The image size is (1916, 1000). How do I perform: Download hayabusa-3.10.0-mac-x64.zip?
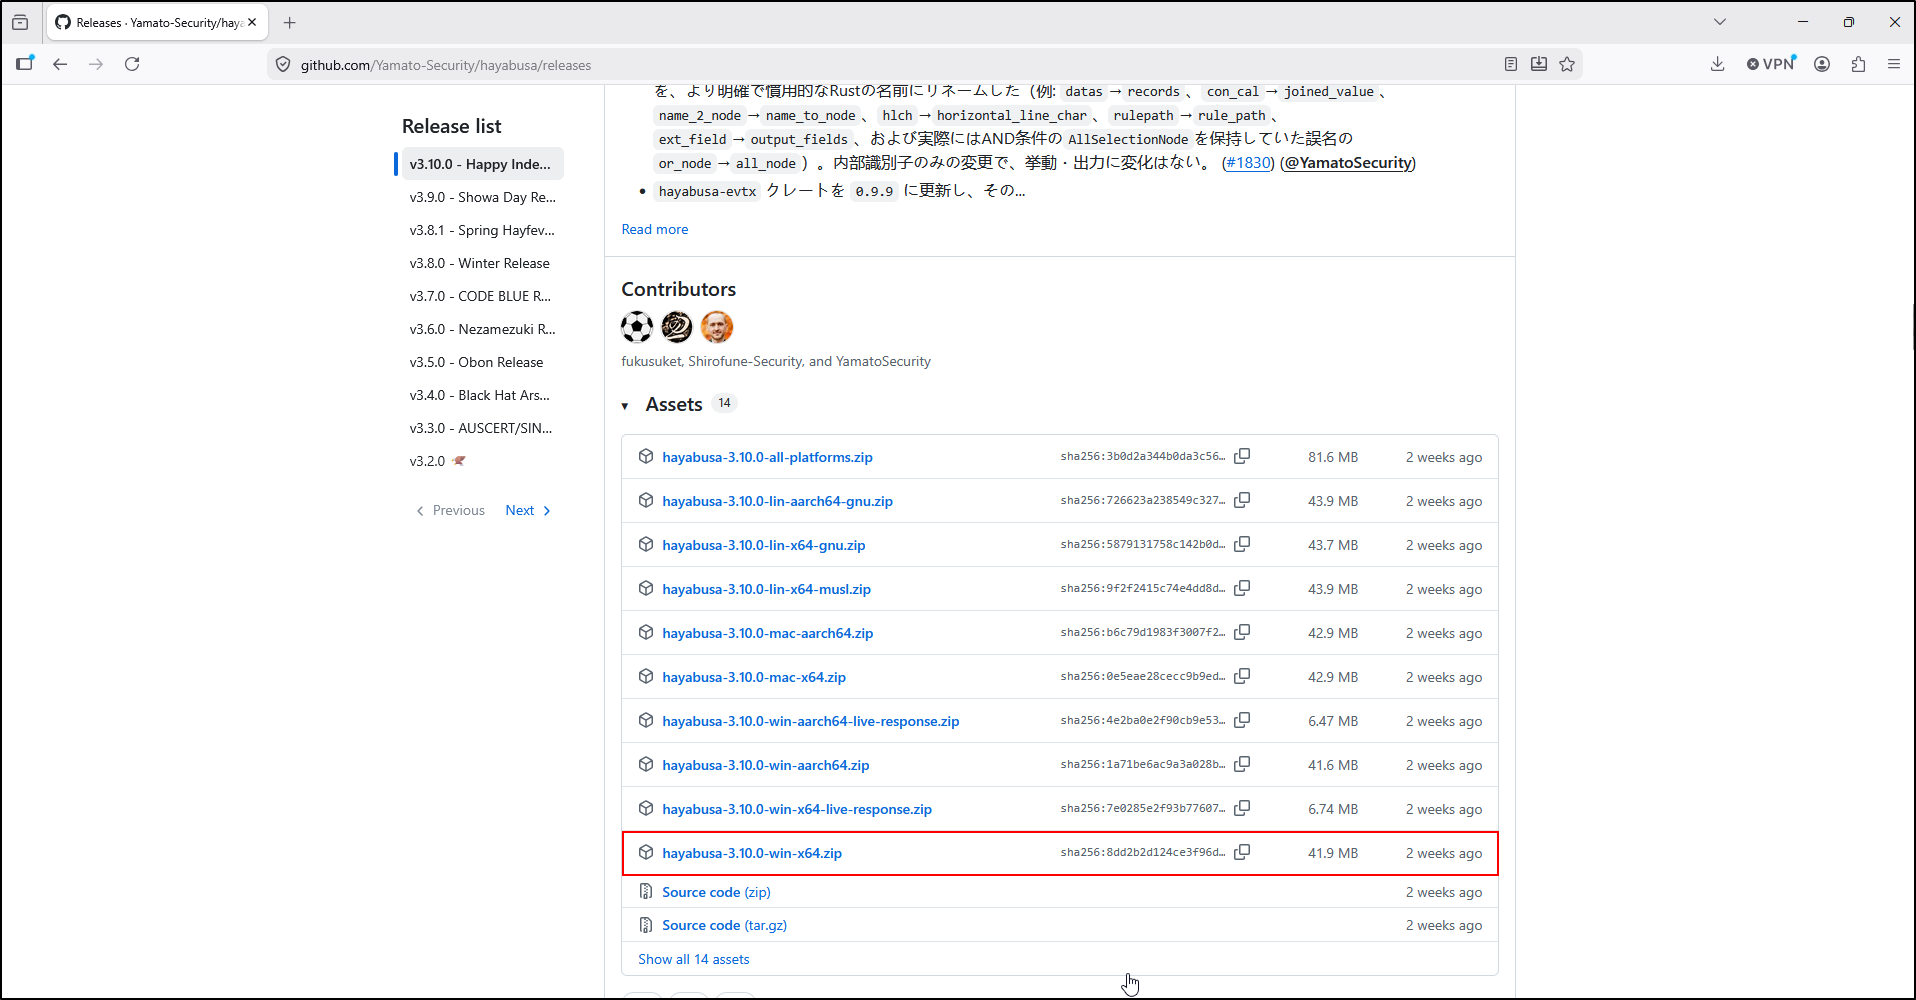tap(754, 677)
